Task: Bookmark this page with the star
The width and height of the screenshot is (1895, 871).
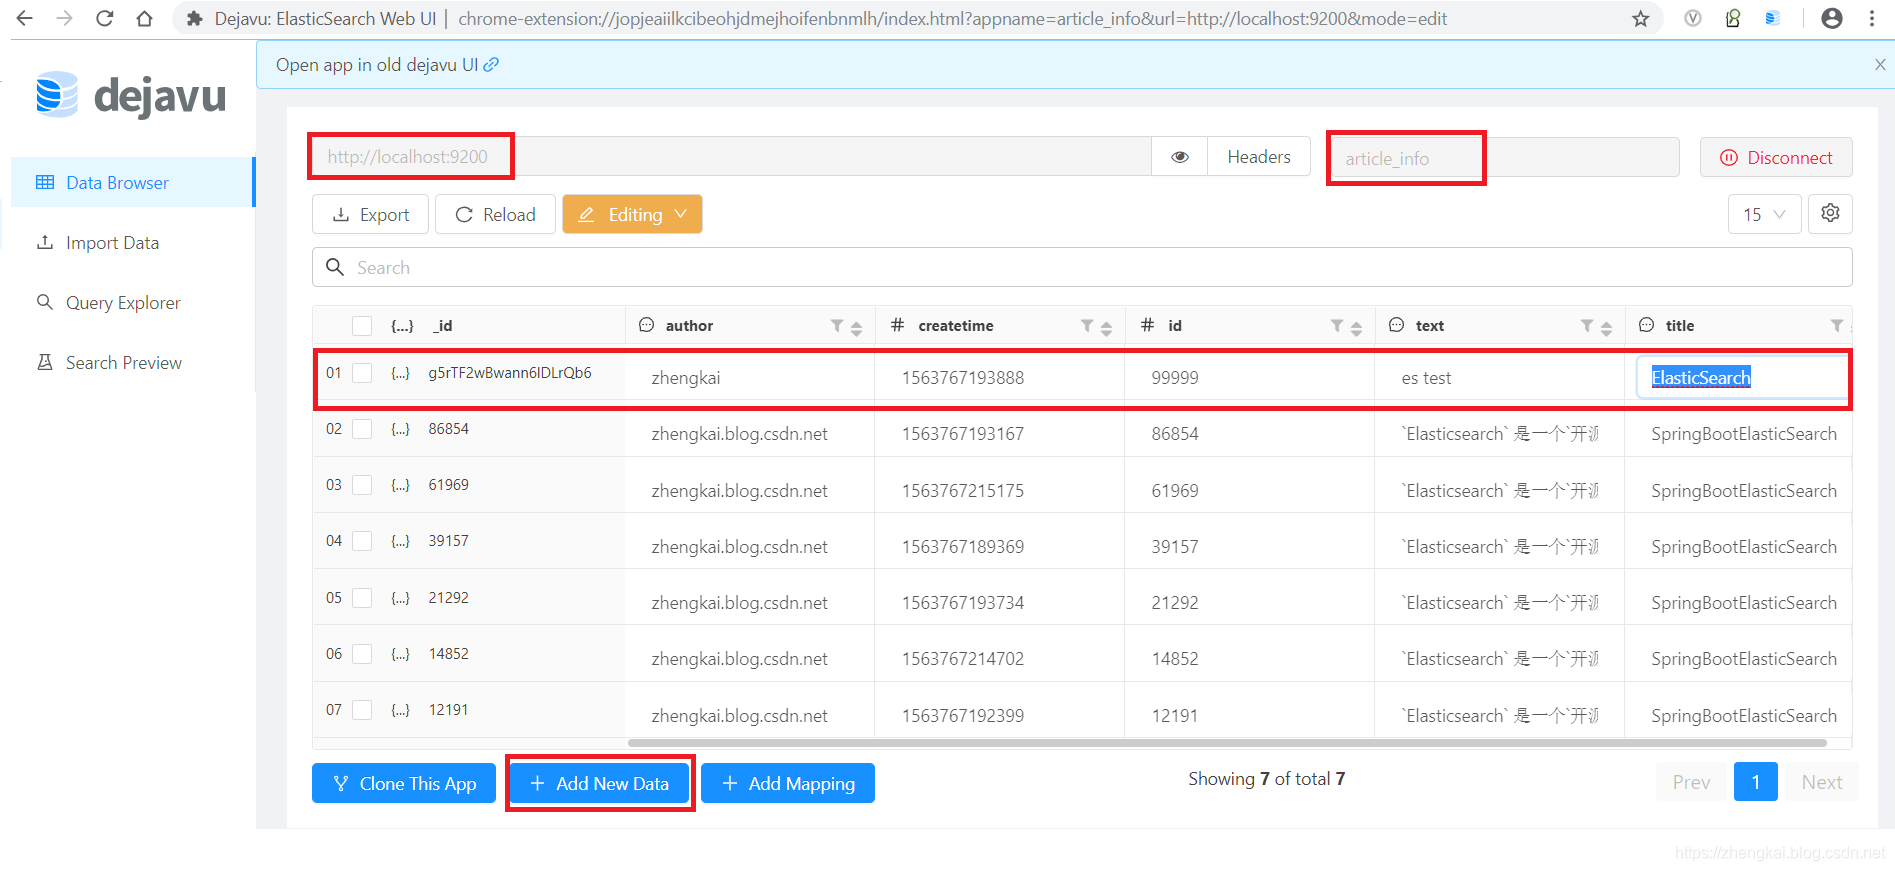Action: click(x=1641, y=18)
